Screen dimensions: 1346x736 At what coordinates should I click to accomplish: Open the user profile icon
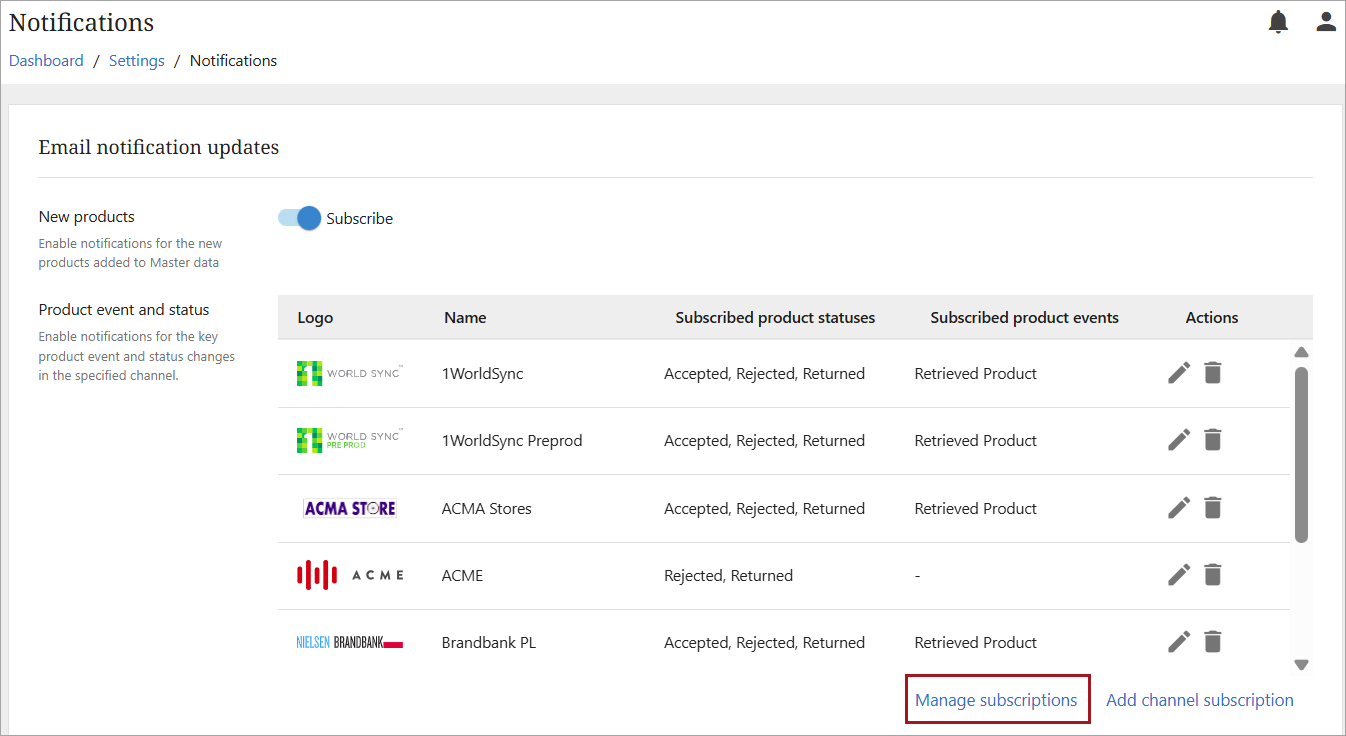coord(1326,22)
